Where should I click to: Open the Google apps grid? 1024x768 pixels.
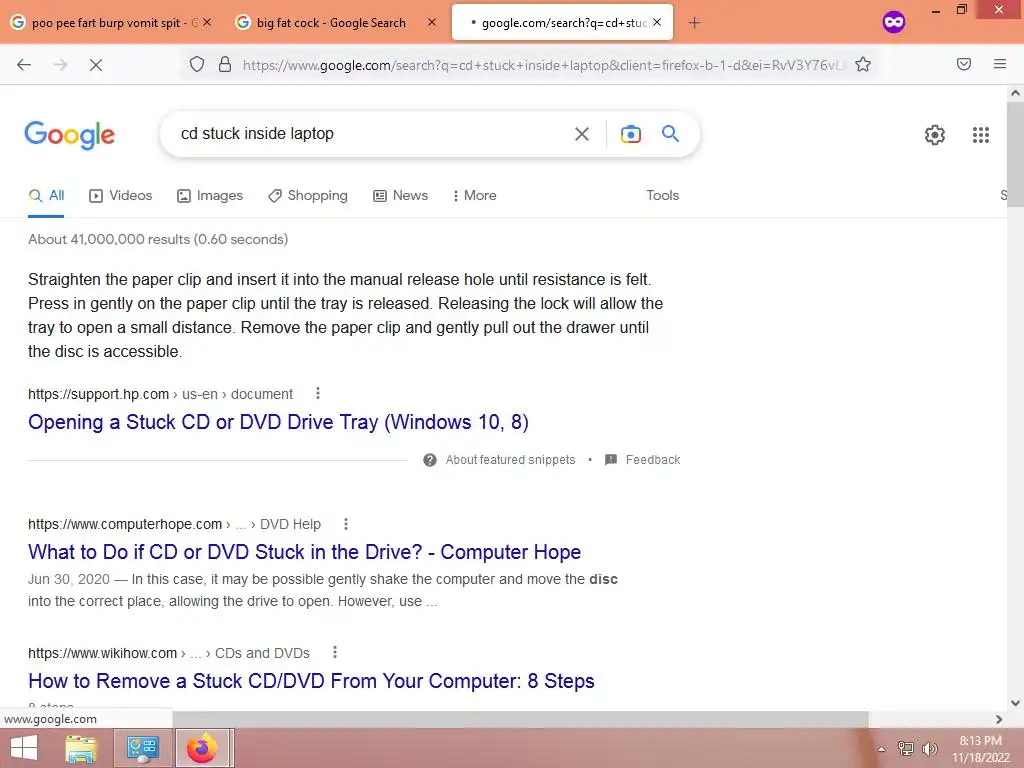pyautogui.click(x=980, y=135)
